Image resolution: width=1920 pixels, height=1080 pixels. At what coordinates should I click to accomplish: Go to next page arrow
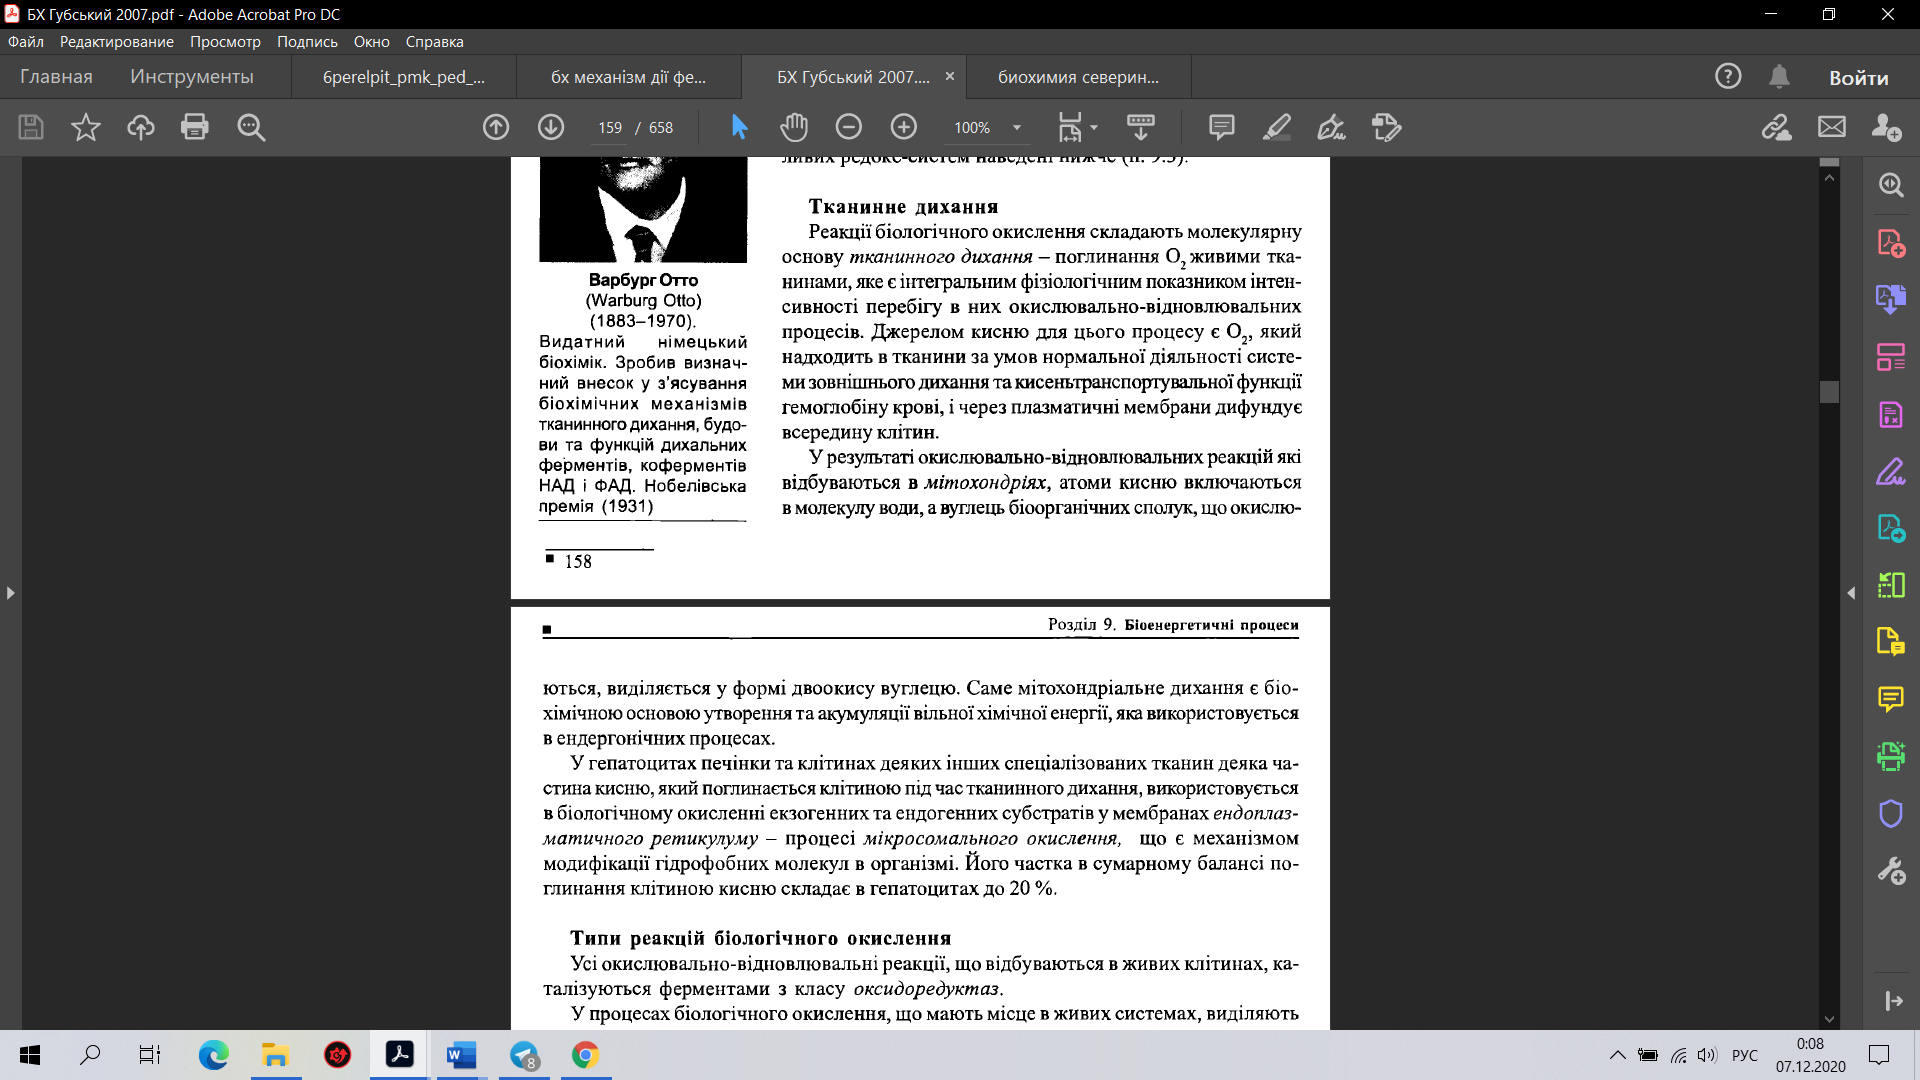(x=551, y=127)
